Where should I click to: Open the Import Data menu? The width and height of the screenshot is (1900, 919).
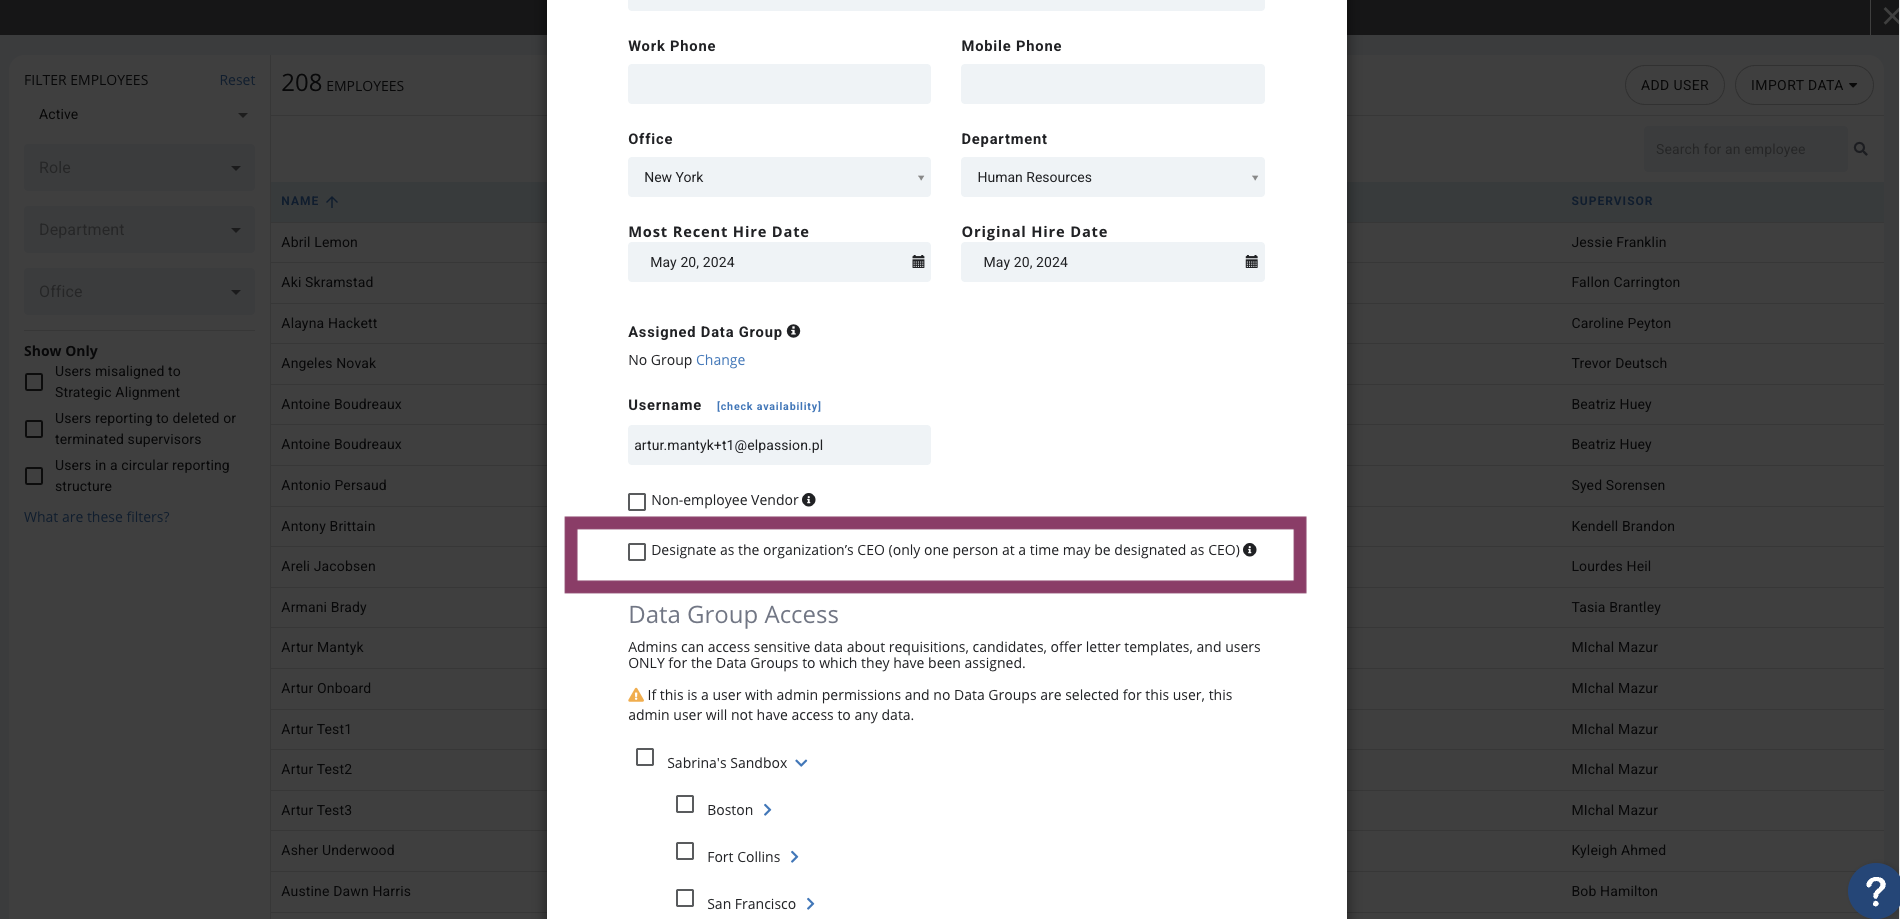(1803, 85)
